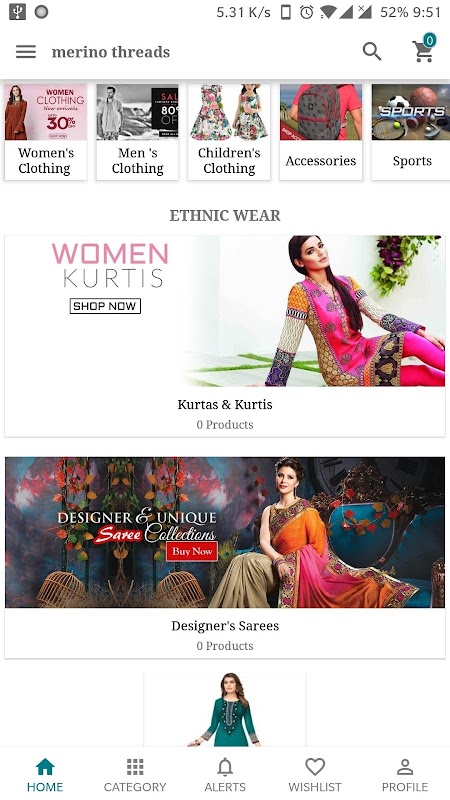Image resolution: width=450 pixels, height=800 pixels.
Task: Tap the green kurti product thumbnail
Action: click(225, 710)
